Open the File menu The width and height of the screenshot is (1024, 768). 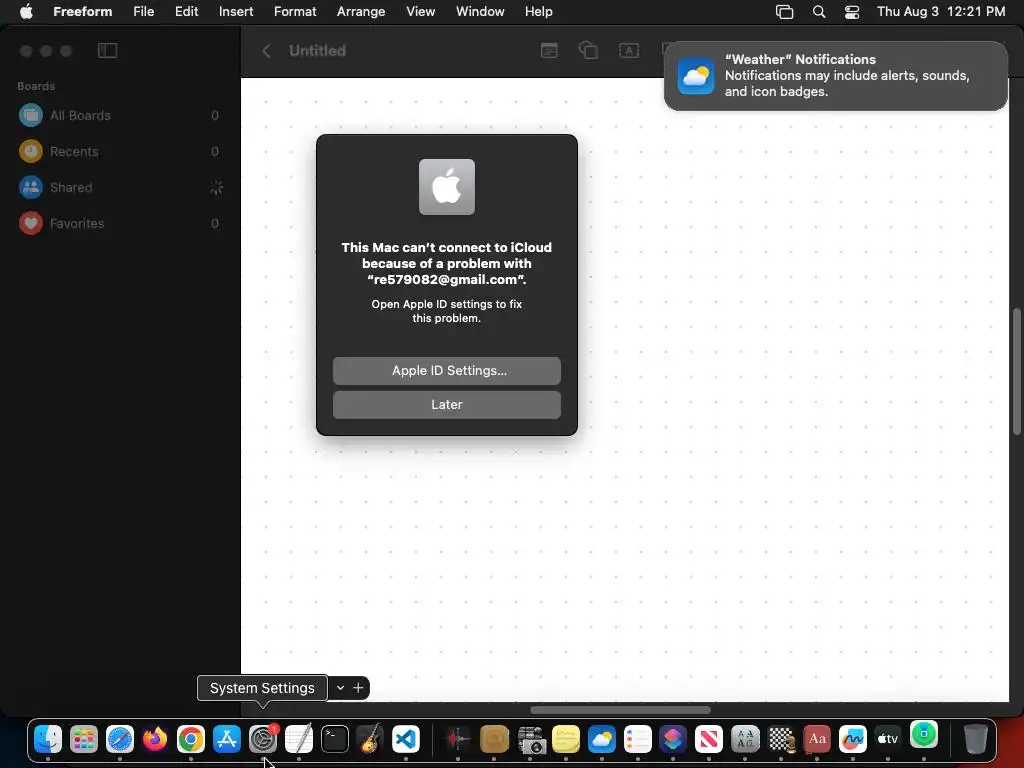(144, 11)
